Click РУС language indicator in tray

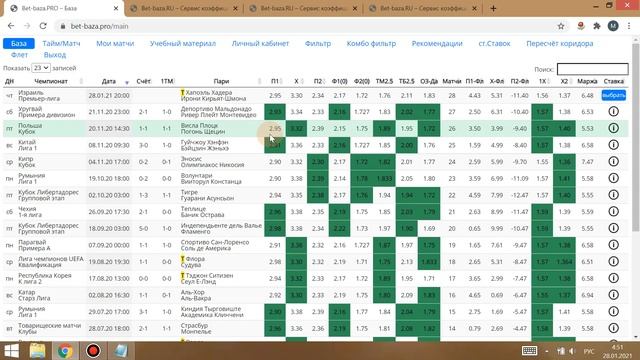(x=589, y=351)
